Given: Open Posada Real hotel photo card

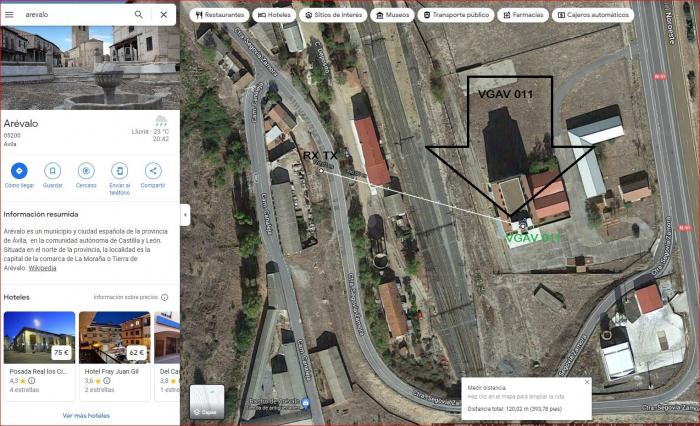Looking at the screenshot, I should click(x=39, y=337).
